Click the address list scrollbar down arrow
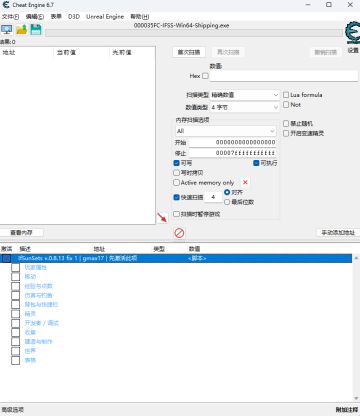360x416 pixels. [x=356, y=398]
